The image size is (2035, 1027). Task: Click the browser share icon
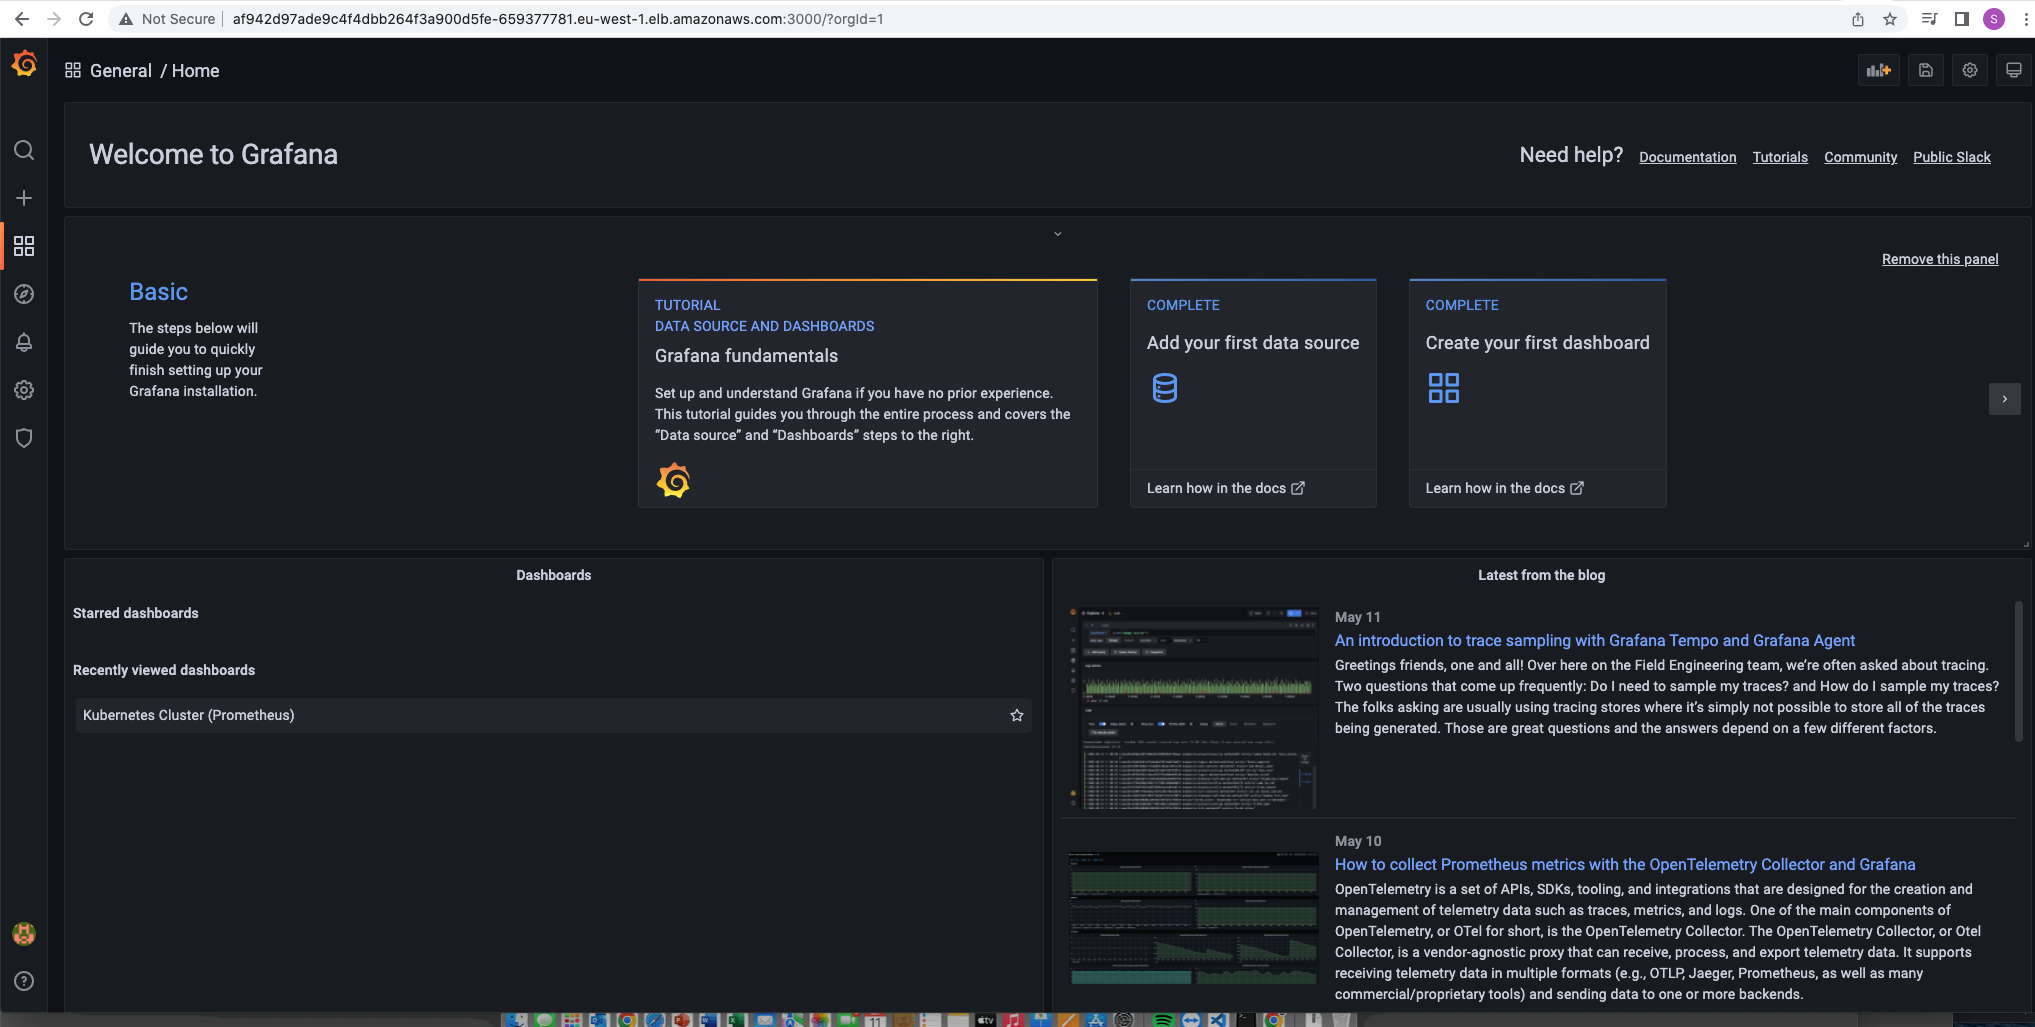point(1858,19)
